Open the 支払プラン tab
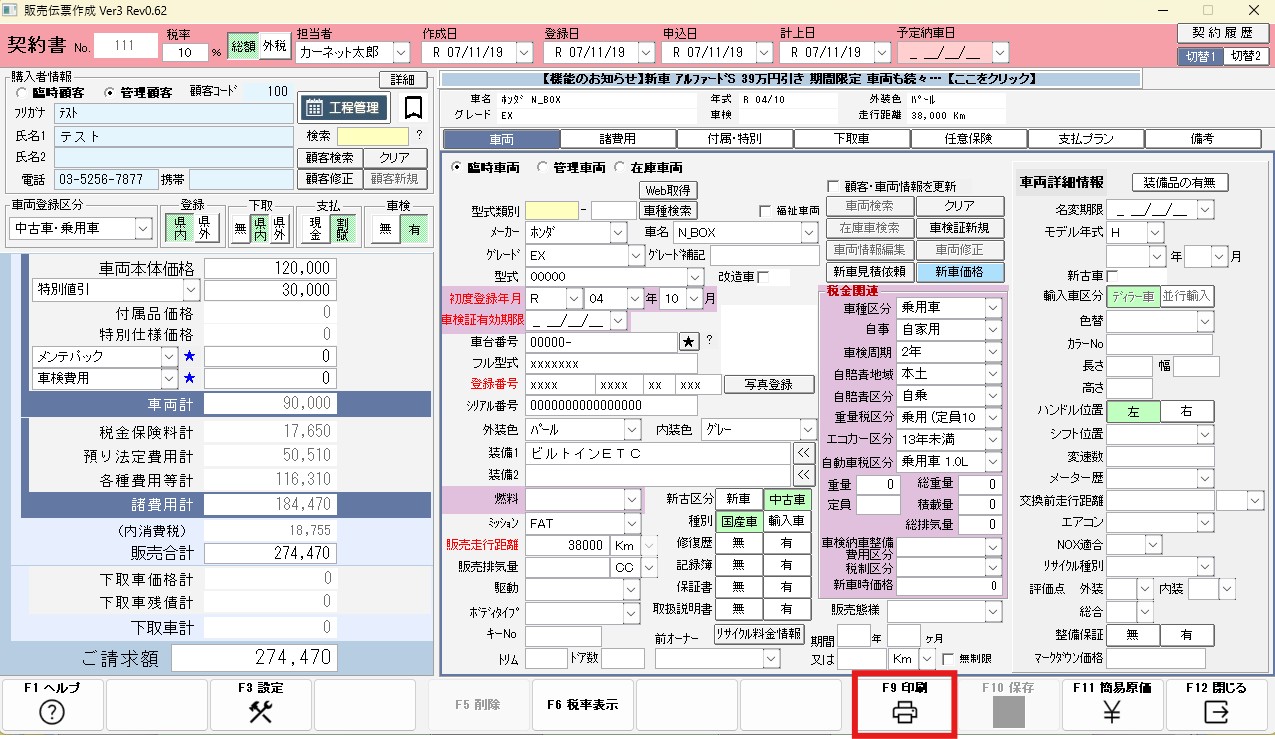This screenshot has width=1275, height=739. click(1084, 139)
